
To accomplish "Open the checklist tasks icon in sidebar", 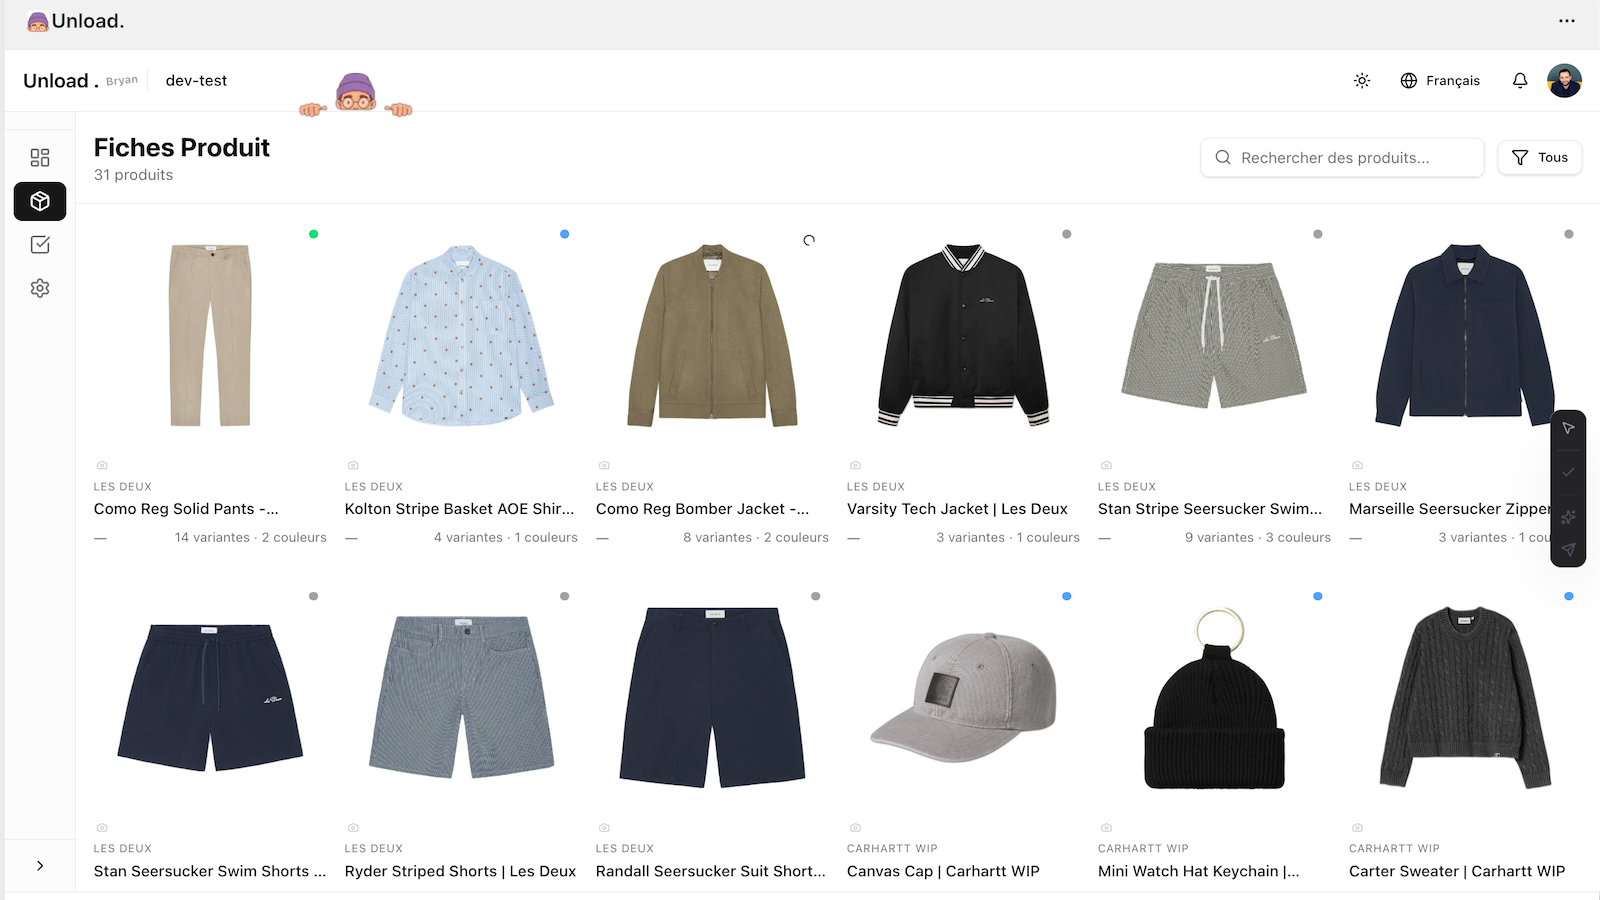I will coord(40,245).
